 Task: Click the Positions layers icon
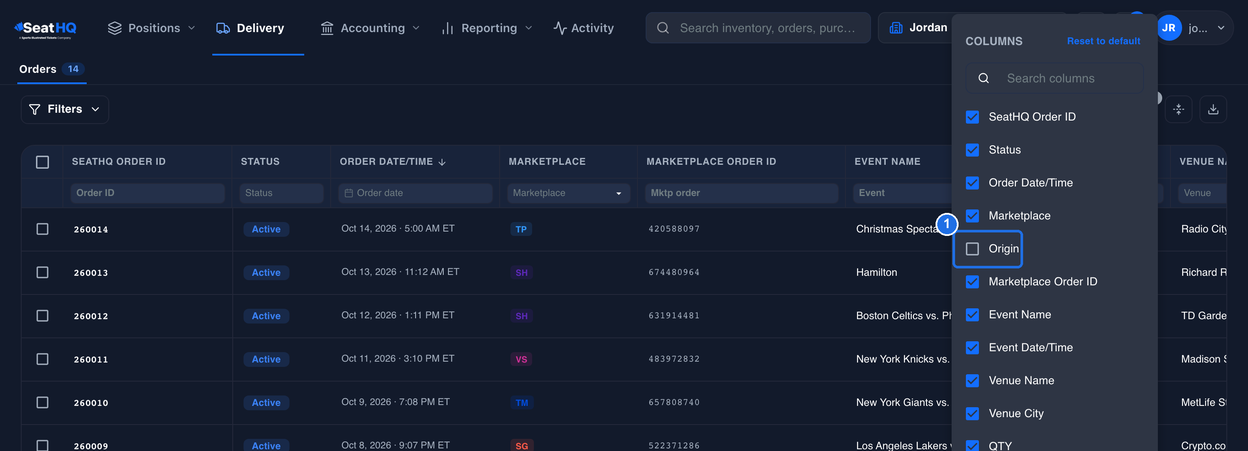click(115, 28)
